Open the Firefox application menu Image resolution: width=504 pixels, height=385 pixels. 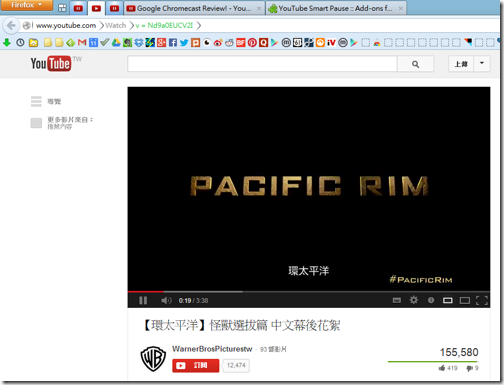26,5
